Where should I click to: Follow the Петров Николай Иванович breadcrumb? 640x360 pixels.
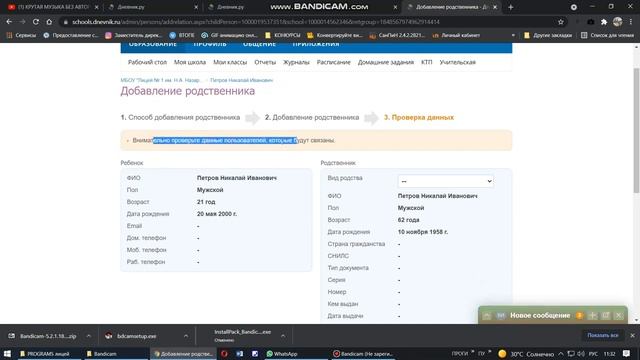click(x=241, y=80)
